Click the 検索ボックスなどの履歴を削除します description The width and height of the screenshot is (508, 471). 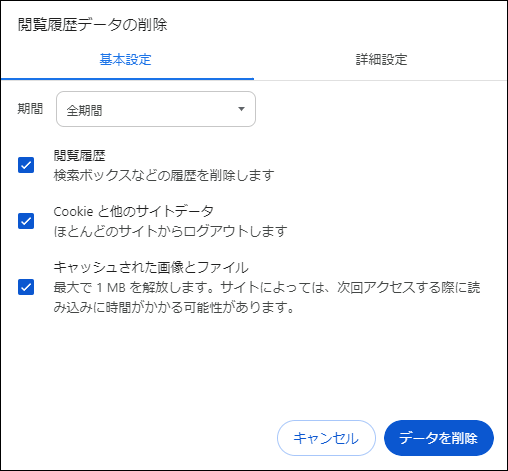[164, 175]
